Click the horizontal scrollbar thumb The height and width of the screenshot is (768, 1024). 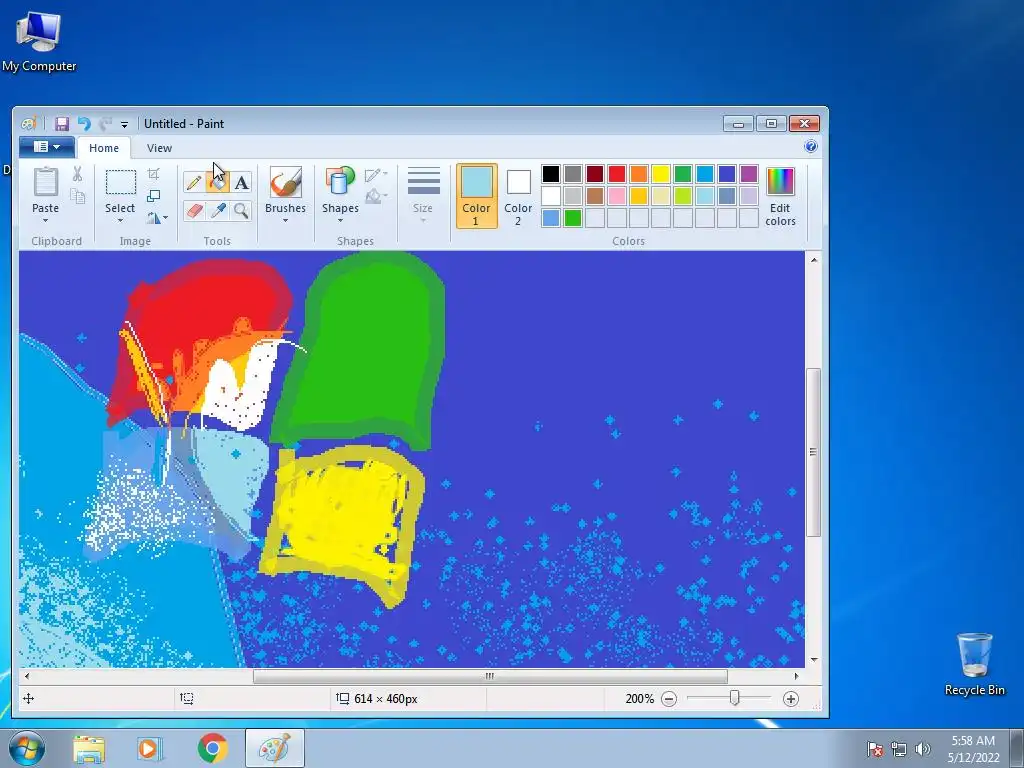click(x=490, y=676)
